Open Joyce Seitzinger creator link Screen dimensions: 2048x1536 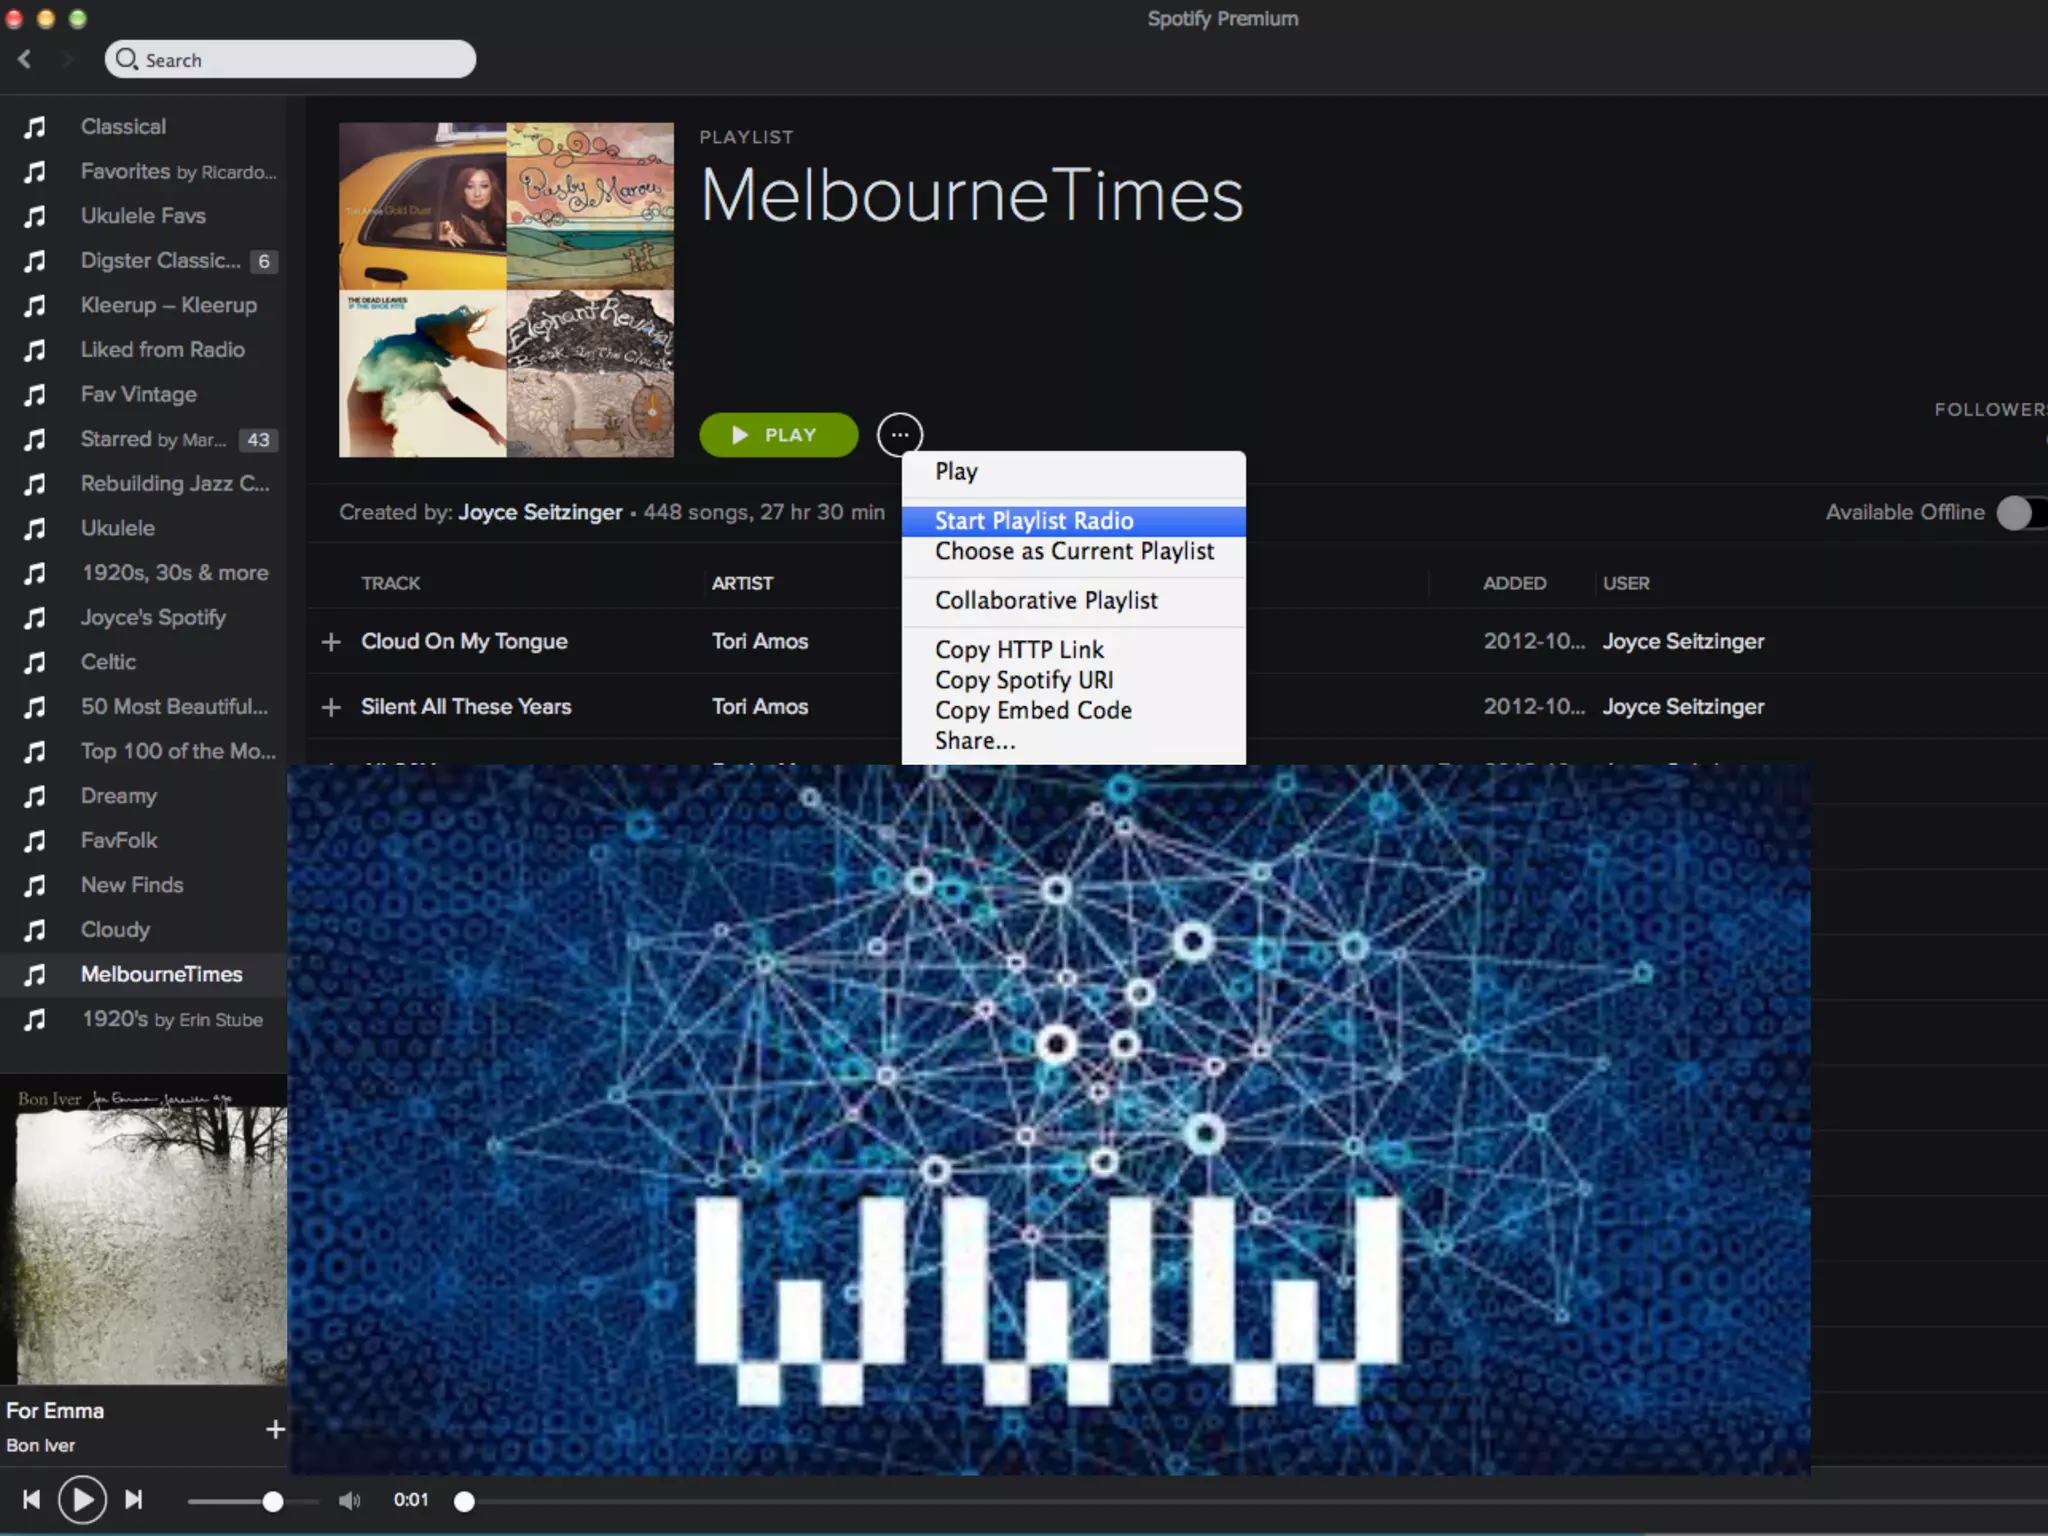(540, 512)
